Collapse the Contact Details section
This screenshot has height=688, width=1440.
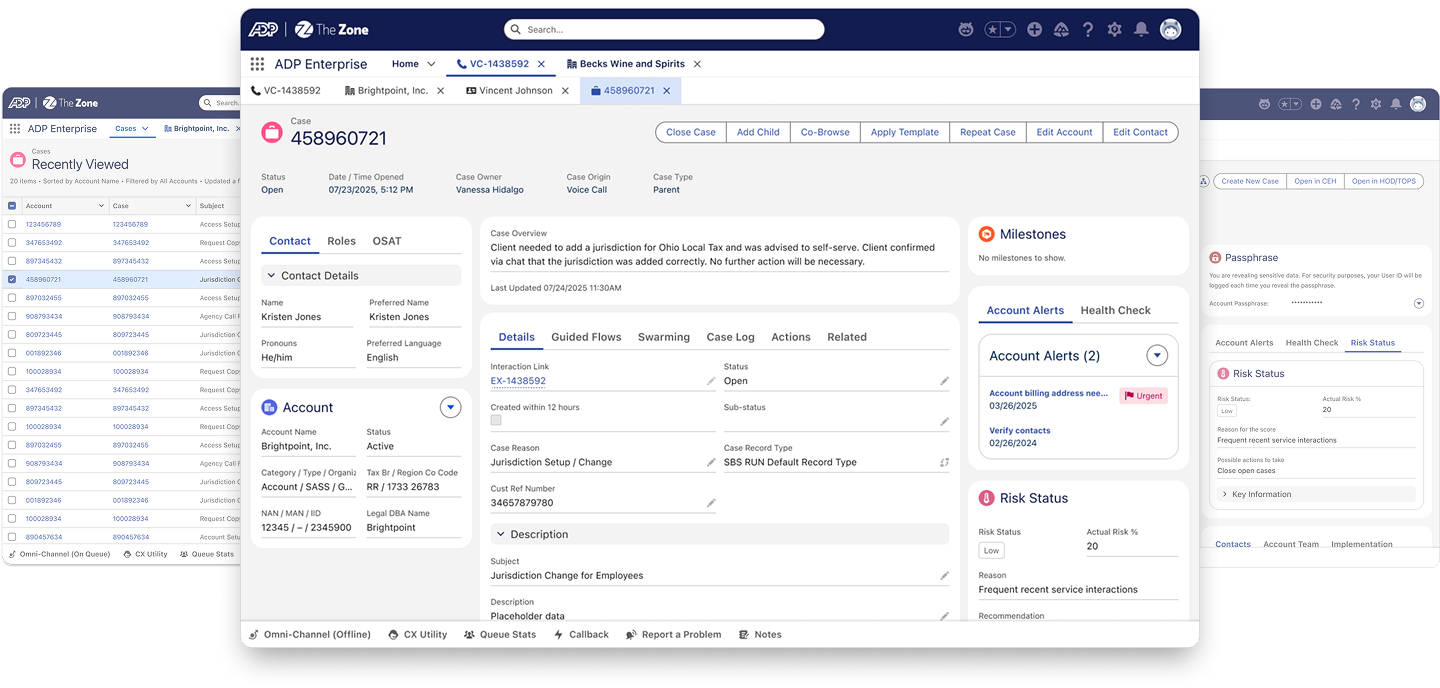tap(271, 276)
